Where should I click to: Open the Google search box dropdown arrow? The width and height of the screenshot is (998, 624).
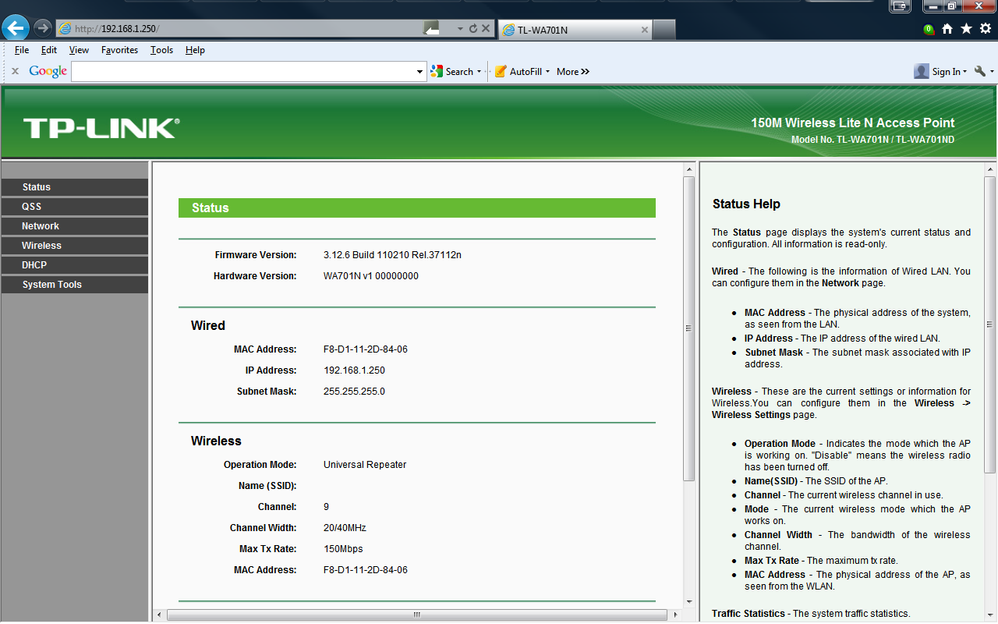click(419, 71)
